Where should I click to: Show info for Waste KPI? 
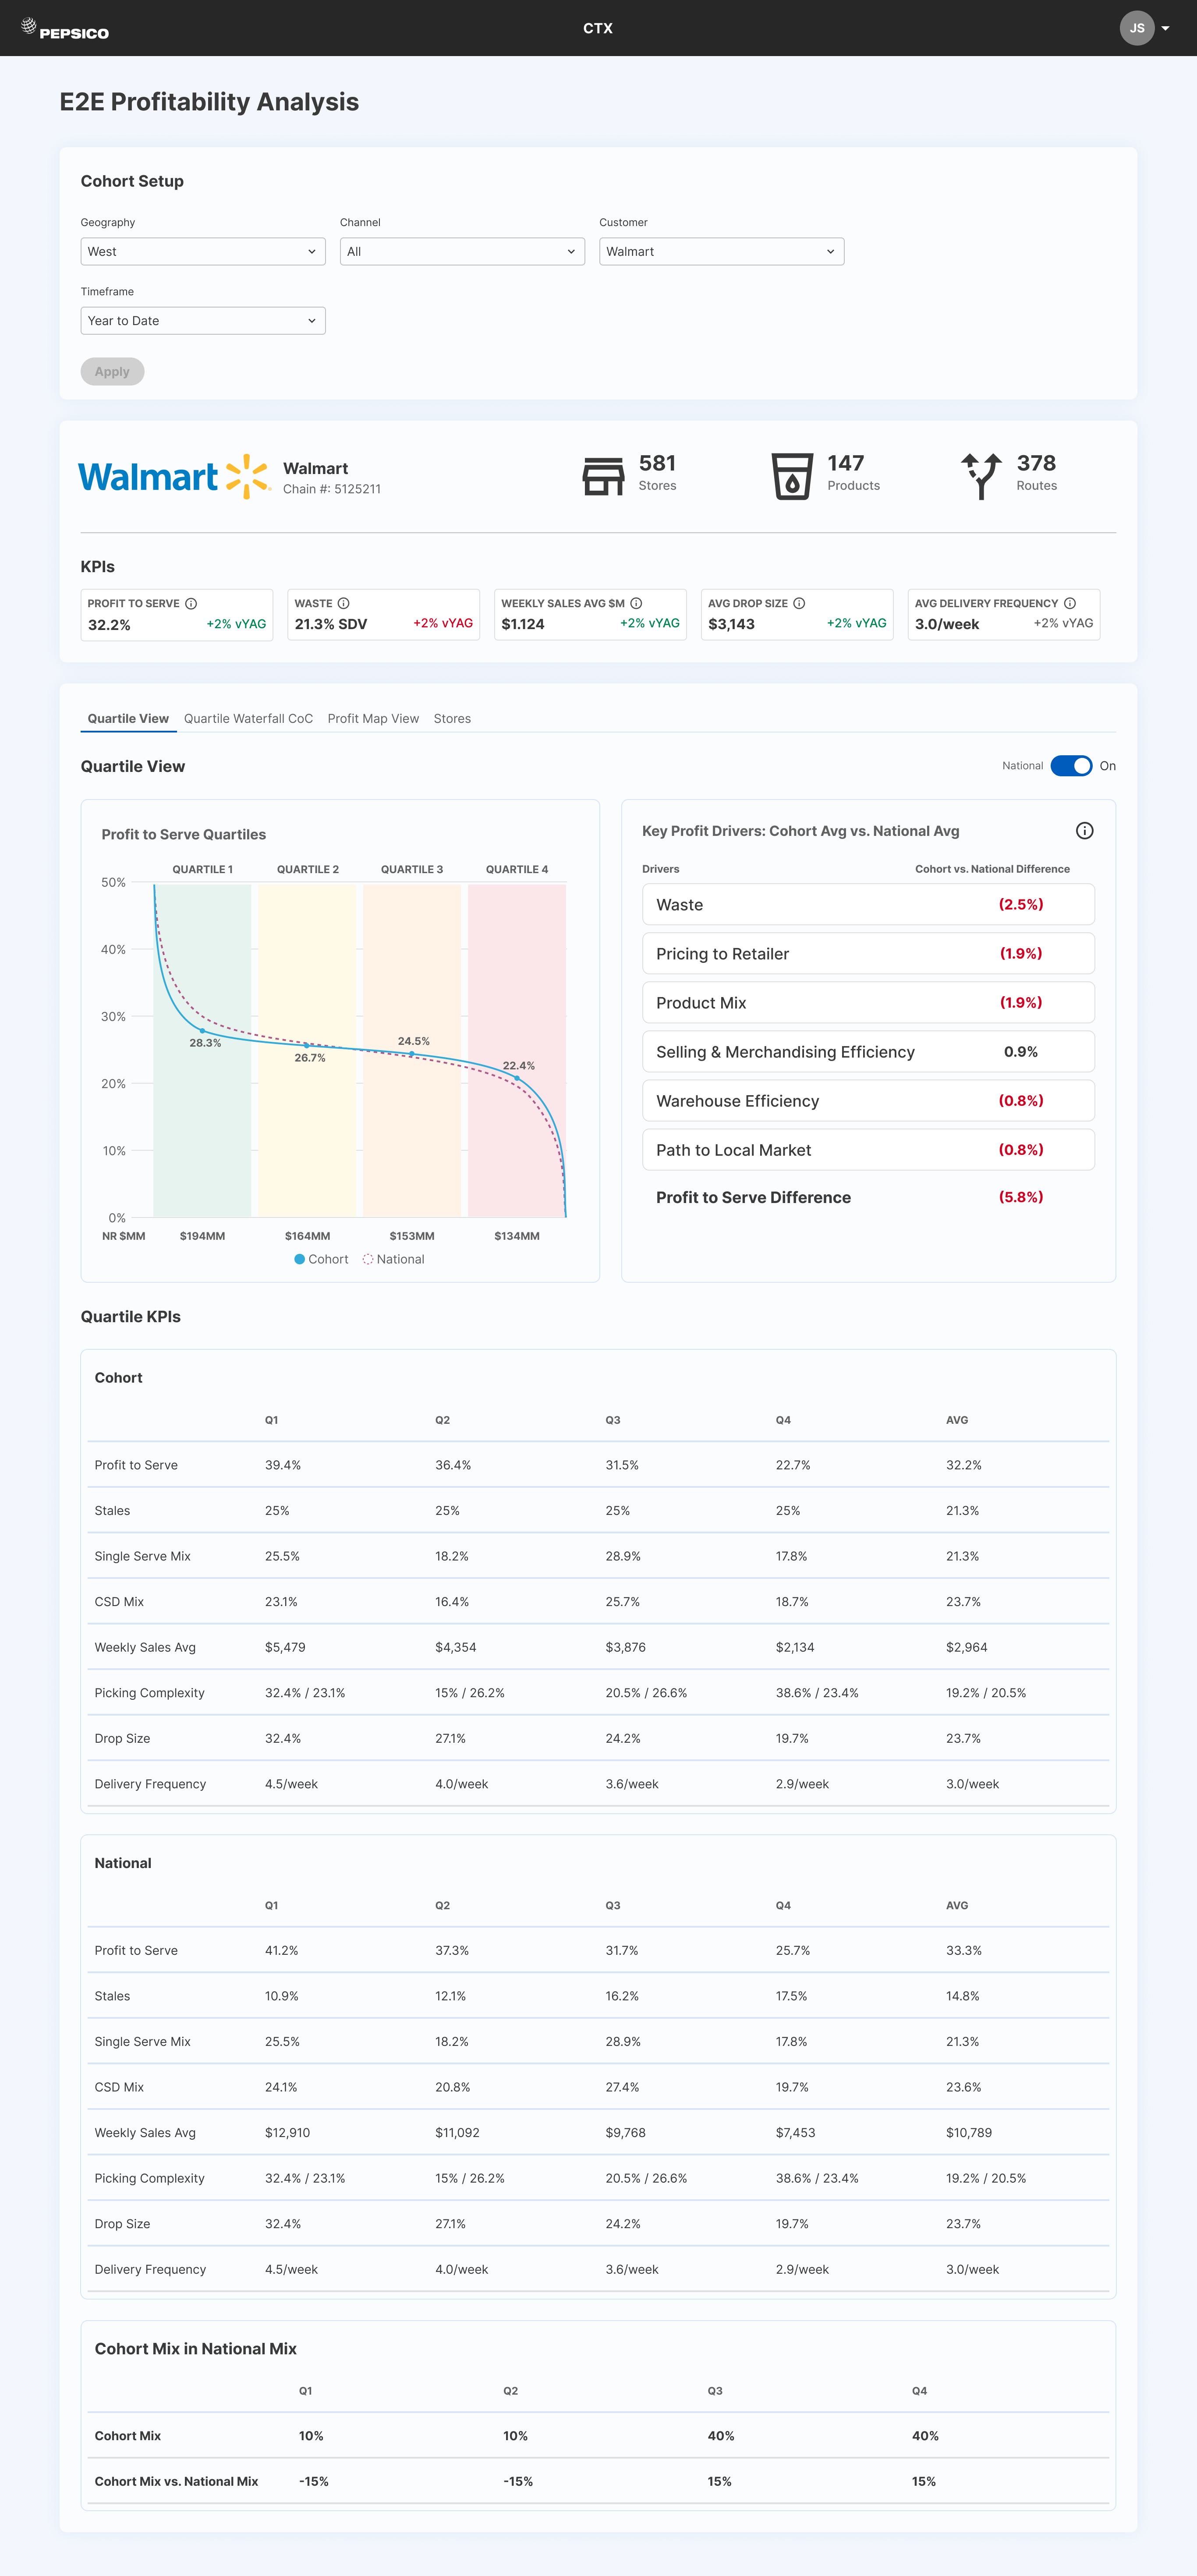(343, 603)
